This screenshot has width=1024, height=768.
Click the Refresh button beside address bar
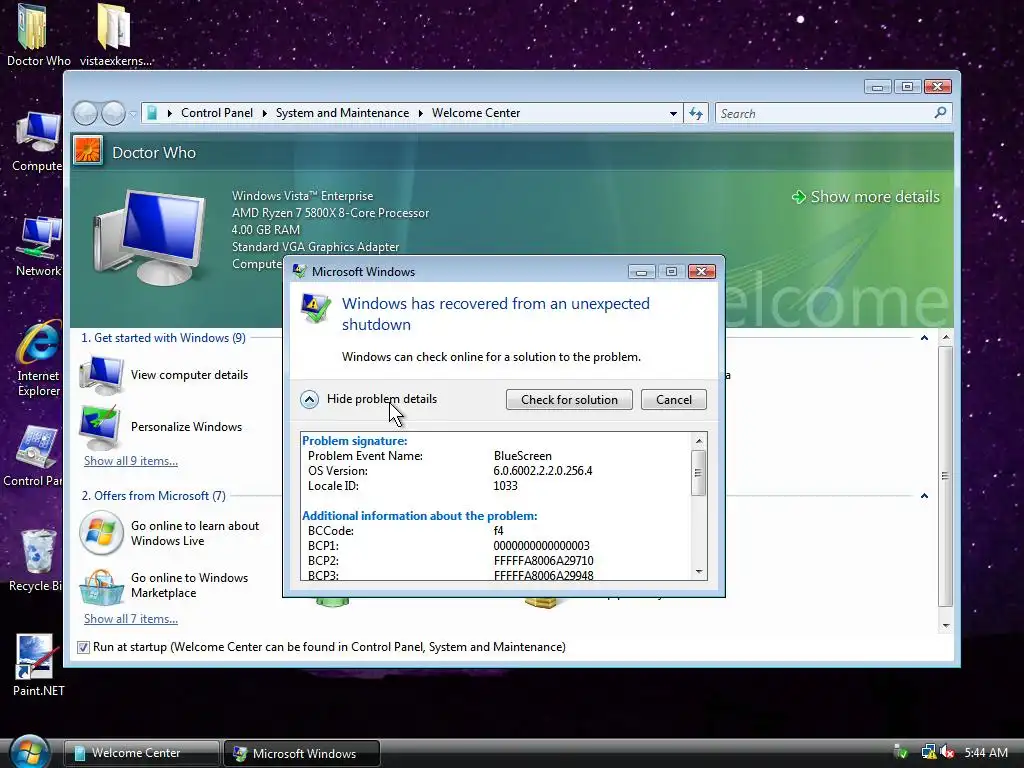tap(696, 114)
